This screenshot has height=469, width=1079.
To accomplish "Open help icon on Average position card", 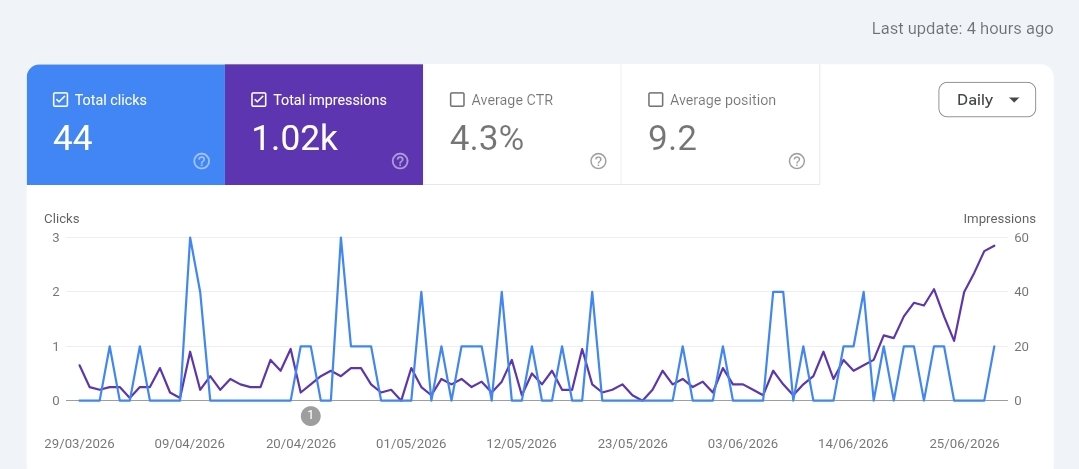I will pos(797,161).
